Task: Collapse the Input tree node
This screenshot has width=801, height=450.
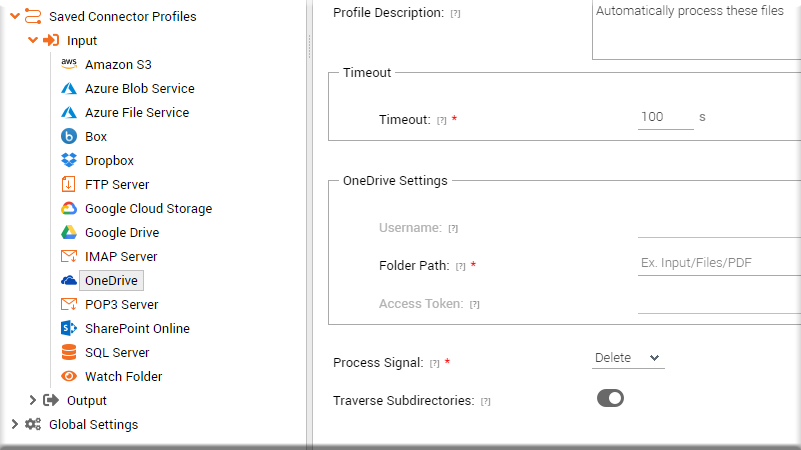Action: (33, 40)
